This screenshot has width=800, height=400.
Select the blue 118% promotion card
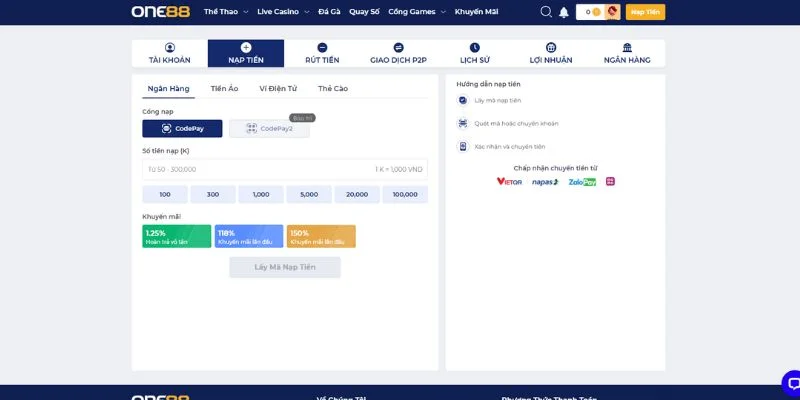249,236
